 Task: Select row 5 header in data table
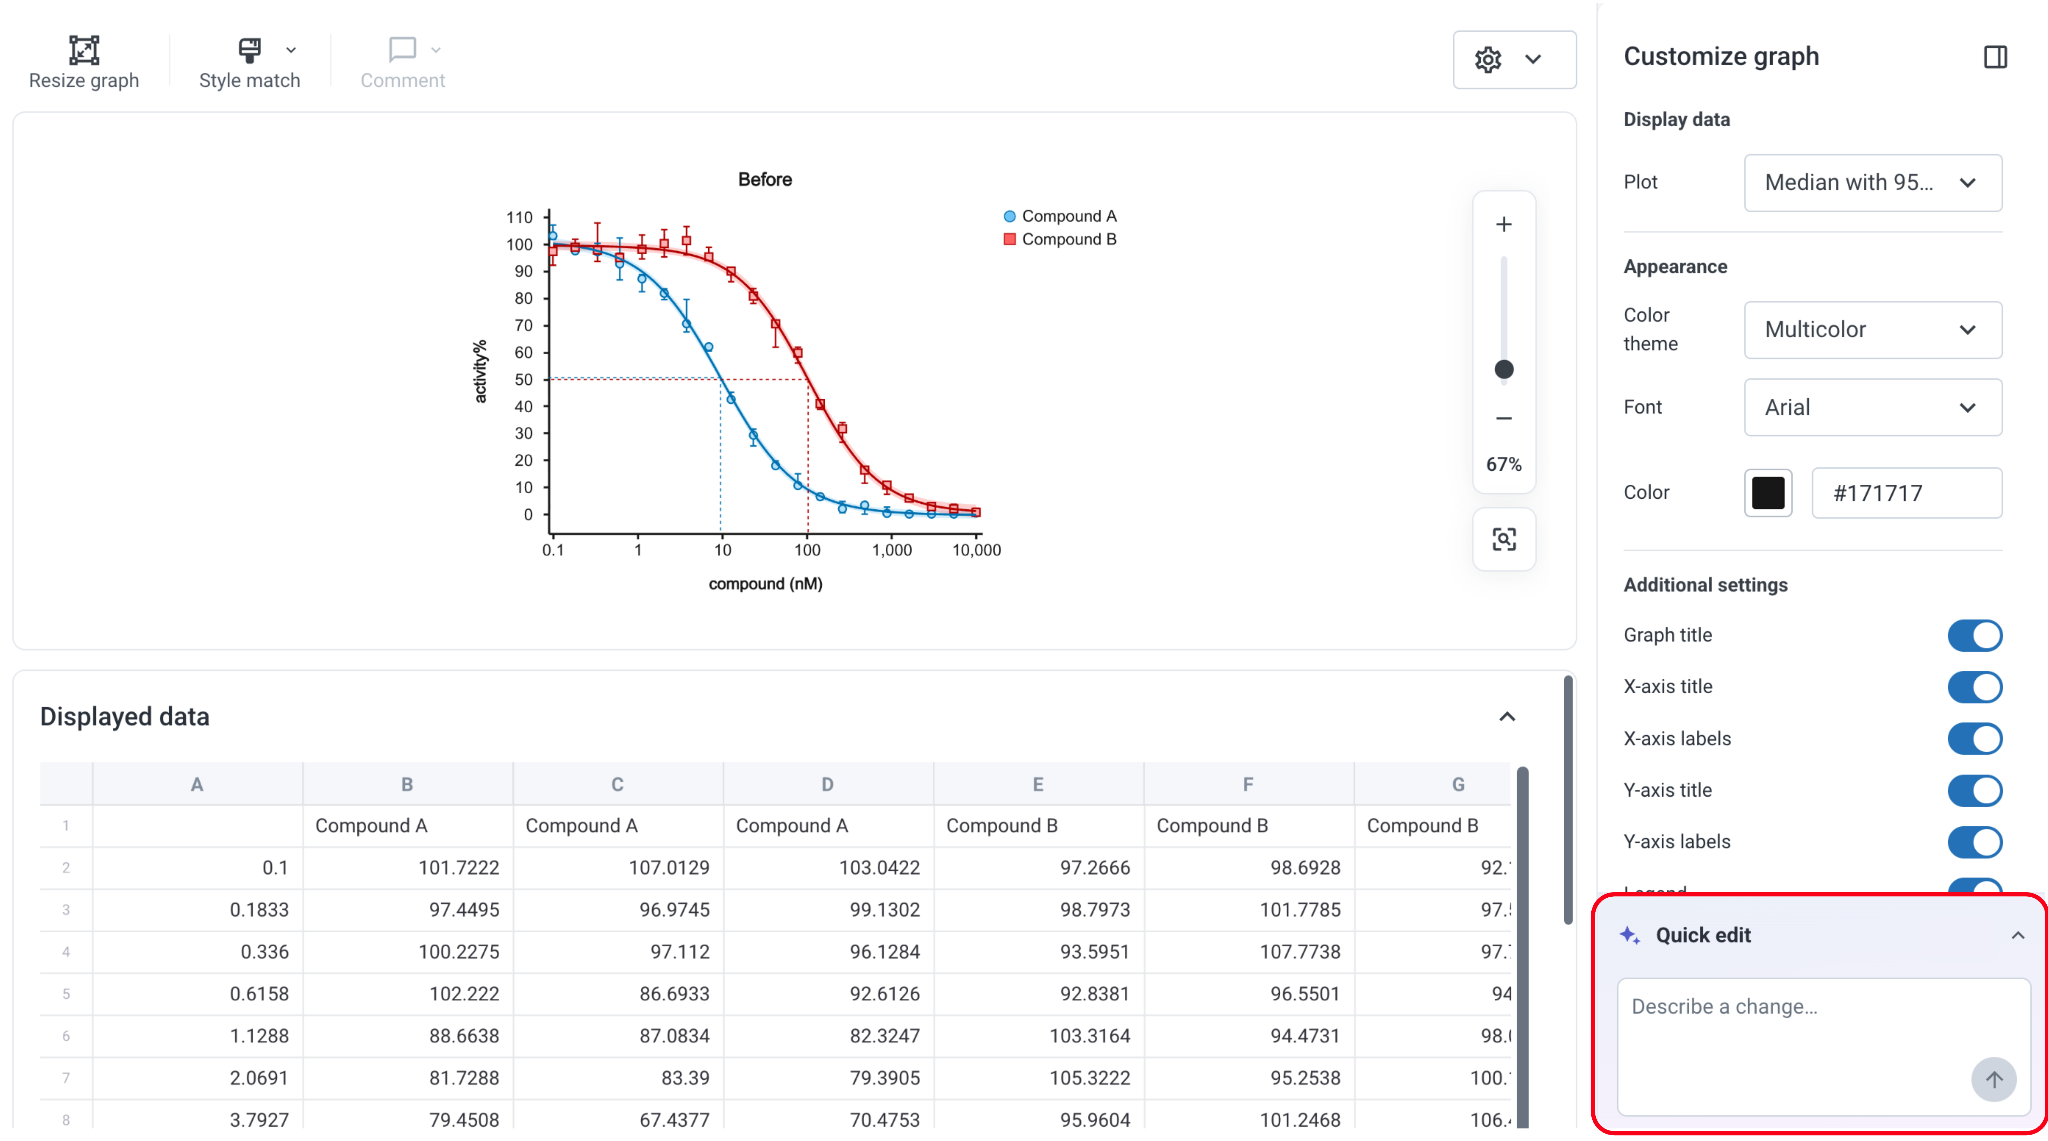click(x=66, y=994)
